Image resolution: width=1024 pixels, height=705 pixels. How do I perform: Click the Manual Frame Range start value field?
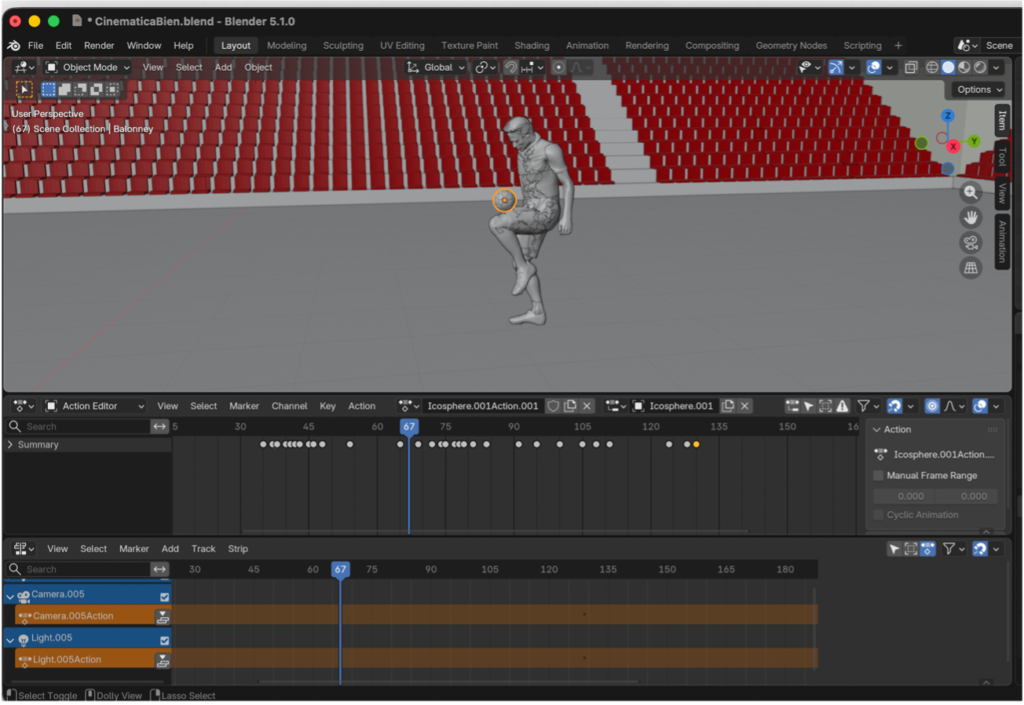905,496
